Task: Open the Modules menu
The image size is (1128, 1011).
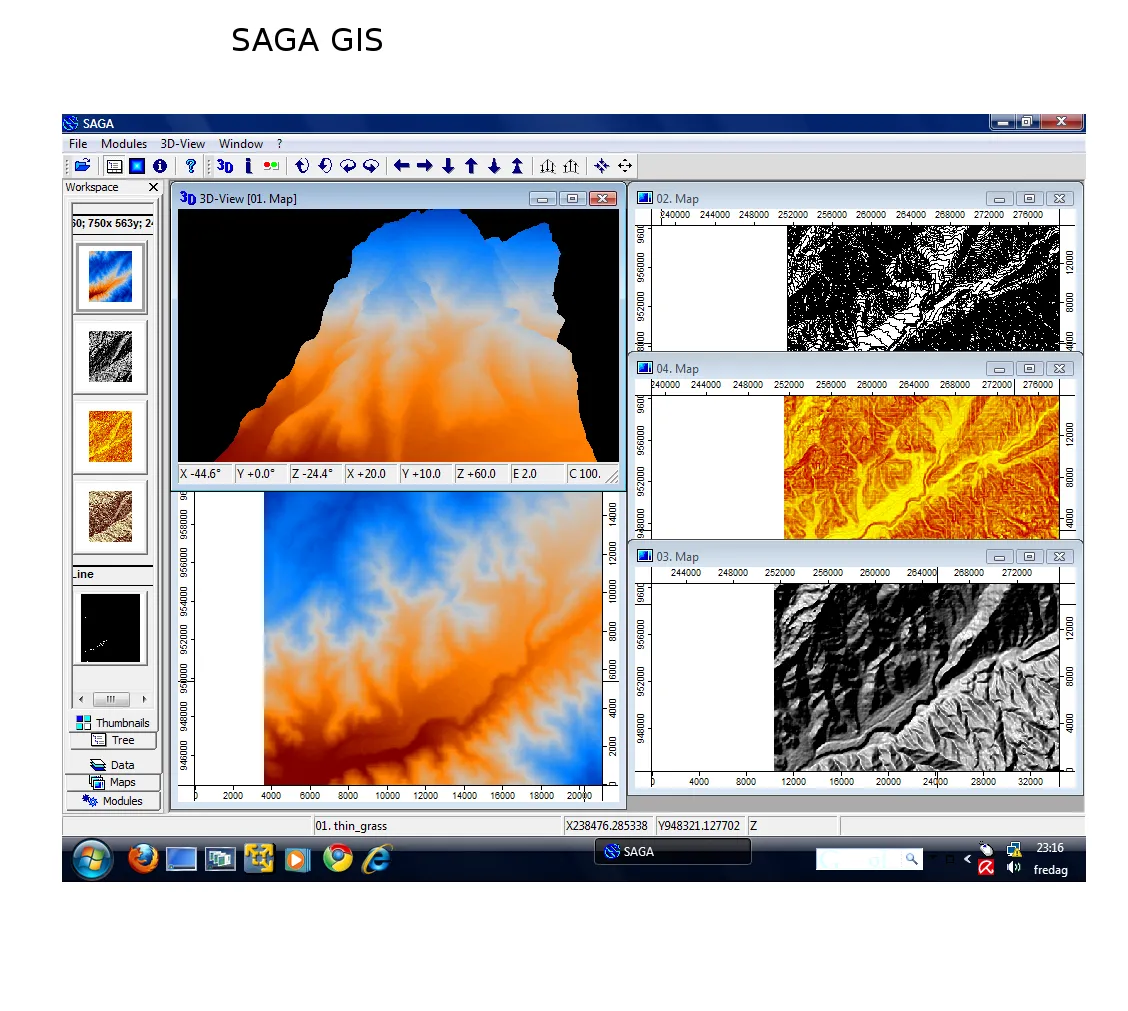Action: pos(124,144)
